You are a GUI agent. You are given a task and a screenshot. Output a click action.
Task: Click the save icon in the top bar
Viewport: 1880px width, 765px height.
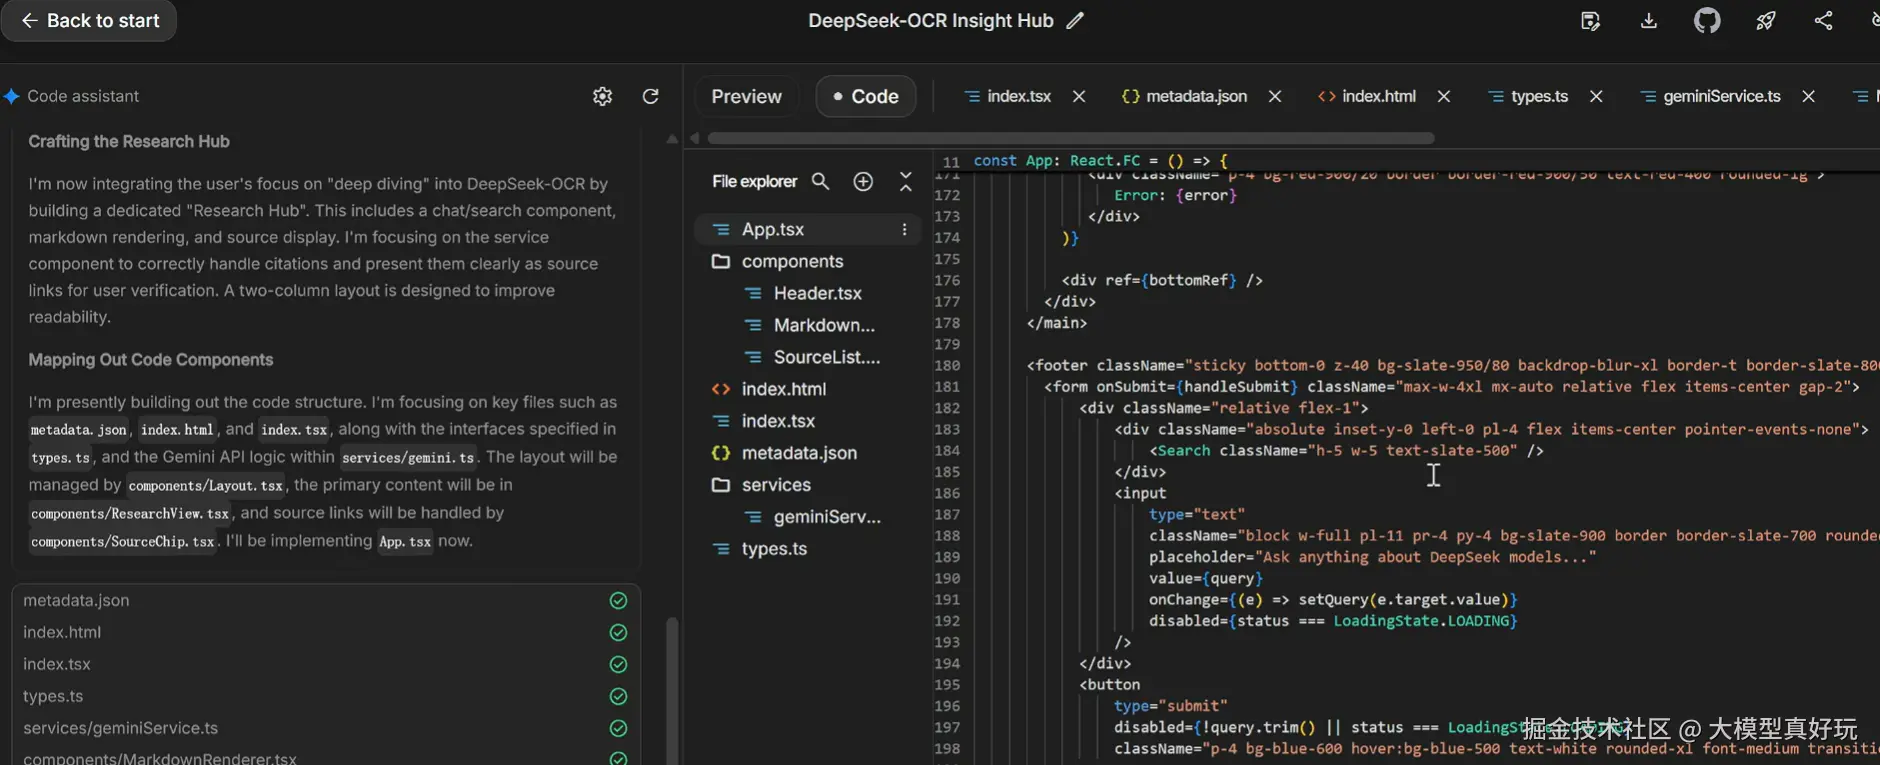click(1590, 21)
